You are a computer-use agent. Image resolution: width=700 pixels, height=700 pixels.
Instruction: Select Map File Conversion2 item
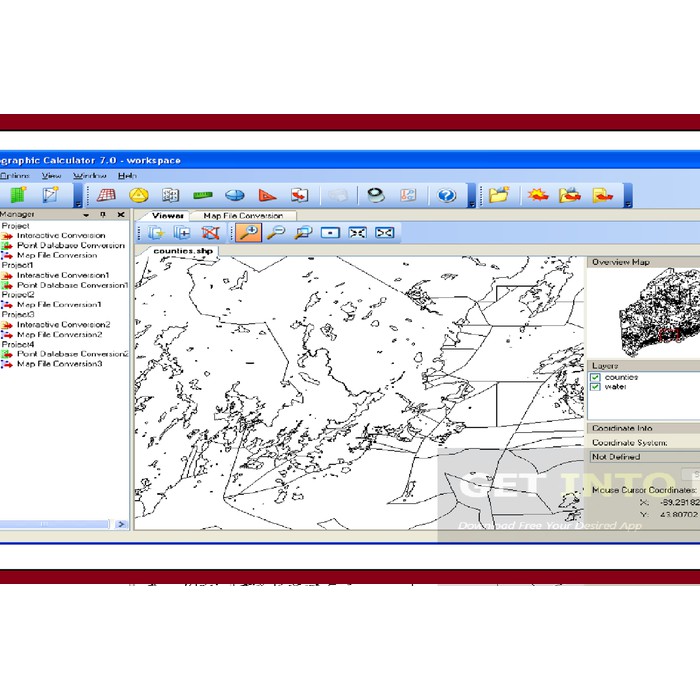60,334
